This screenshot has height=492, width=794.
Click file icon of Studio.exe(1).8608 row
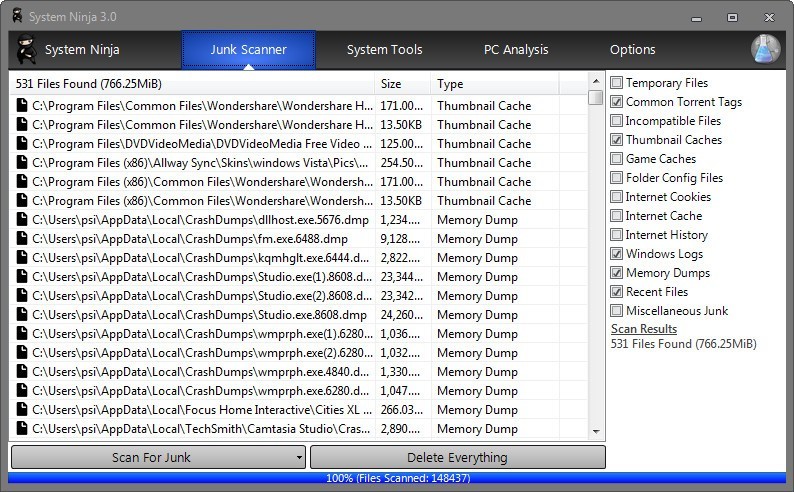click(x=22, y=276)
